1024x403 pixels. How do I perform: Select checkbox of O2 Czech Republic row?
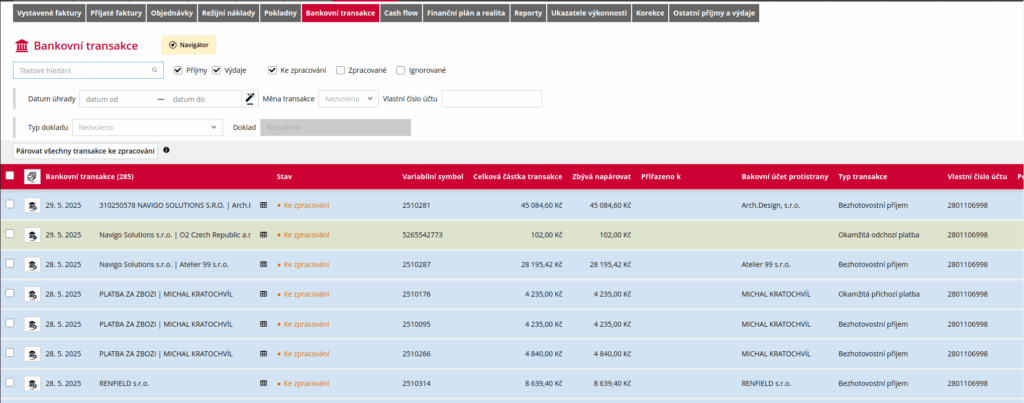pyautogui.click(x=9, y=234)
